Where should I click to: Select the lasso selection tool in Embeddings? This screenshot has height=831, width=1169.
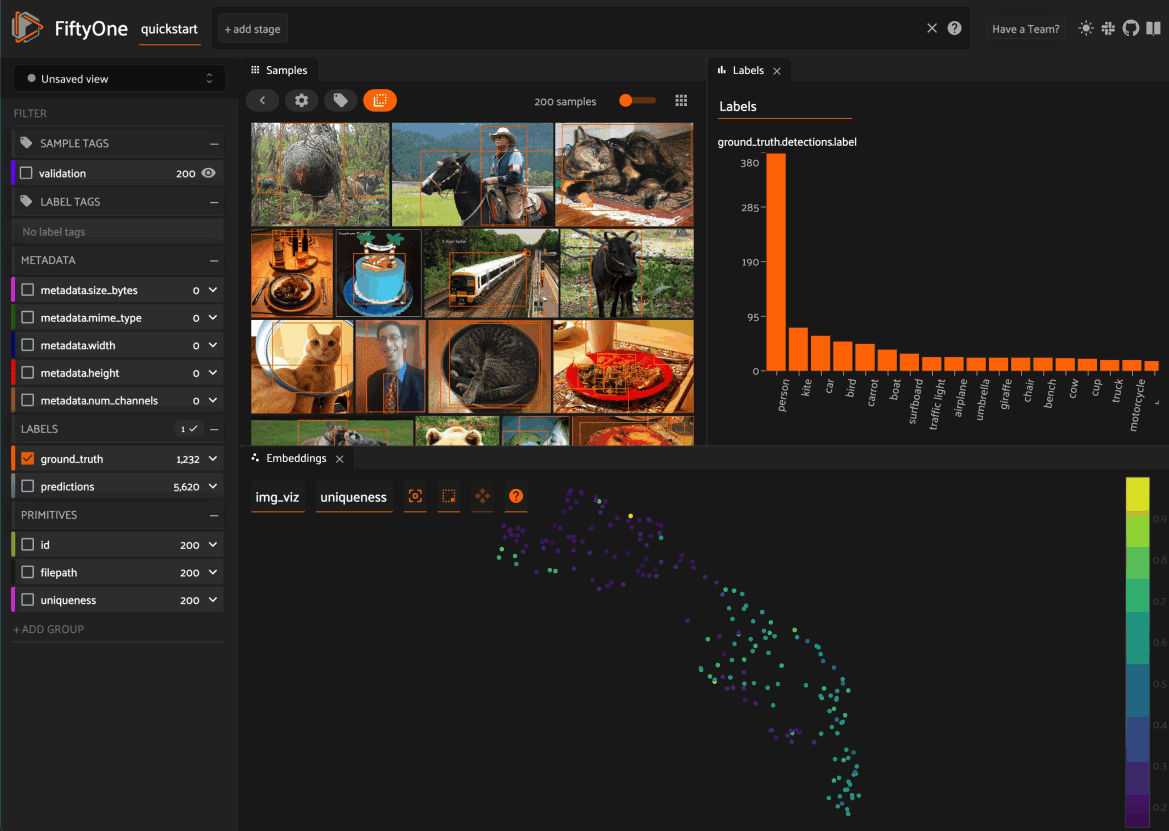[449, 496]
